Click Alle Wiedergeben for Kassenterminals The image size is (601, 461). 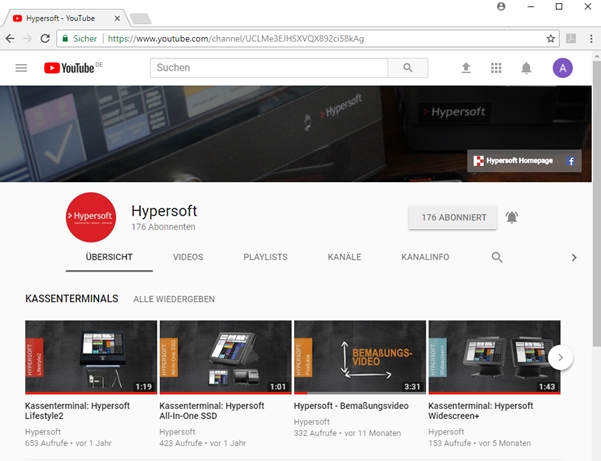coord(174,299)
